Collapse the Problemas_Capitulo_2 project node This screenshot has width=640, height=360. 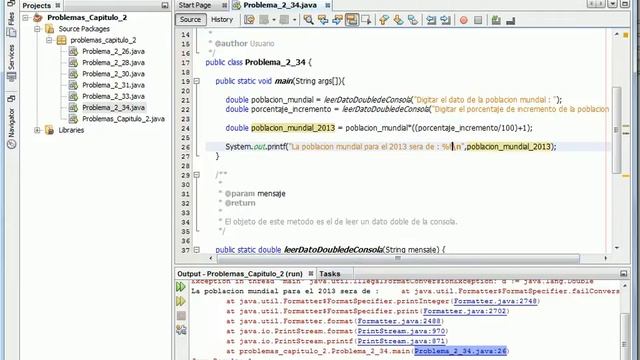[x=25, y=18]
